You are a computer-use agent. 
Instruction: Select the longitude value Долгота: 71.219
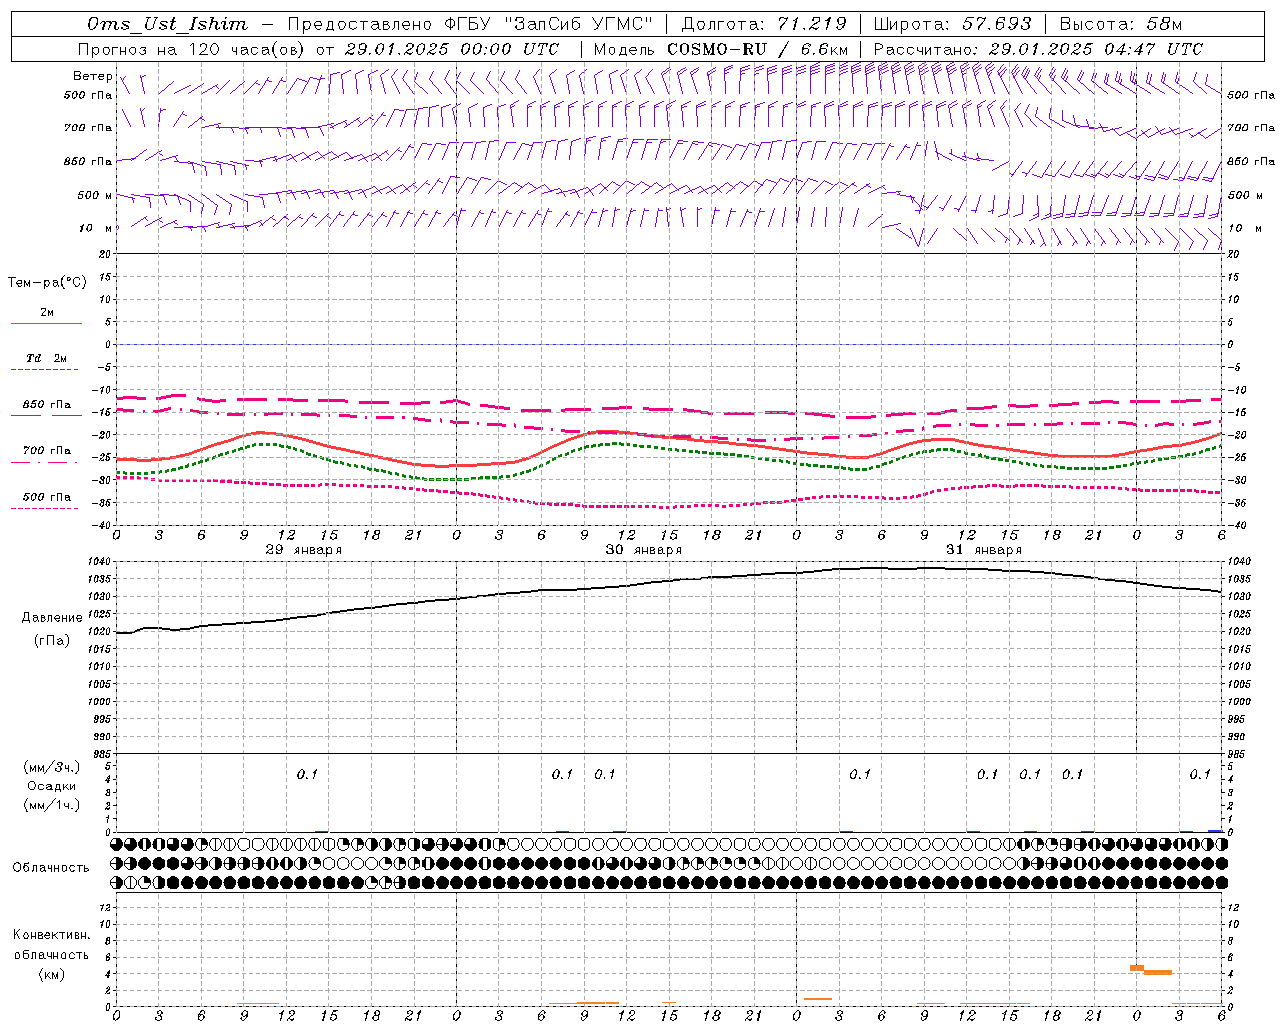tap(763, 24)
